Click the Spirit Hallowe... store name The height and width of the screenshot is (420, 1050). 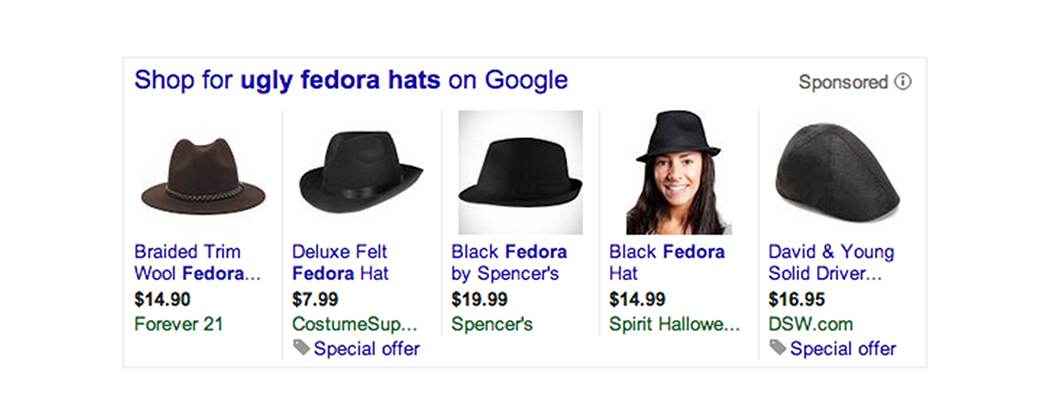[674, 324]
